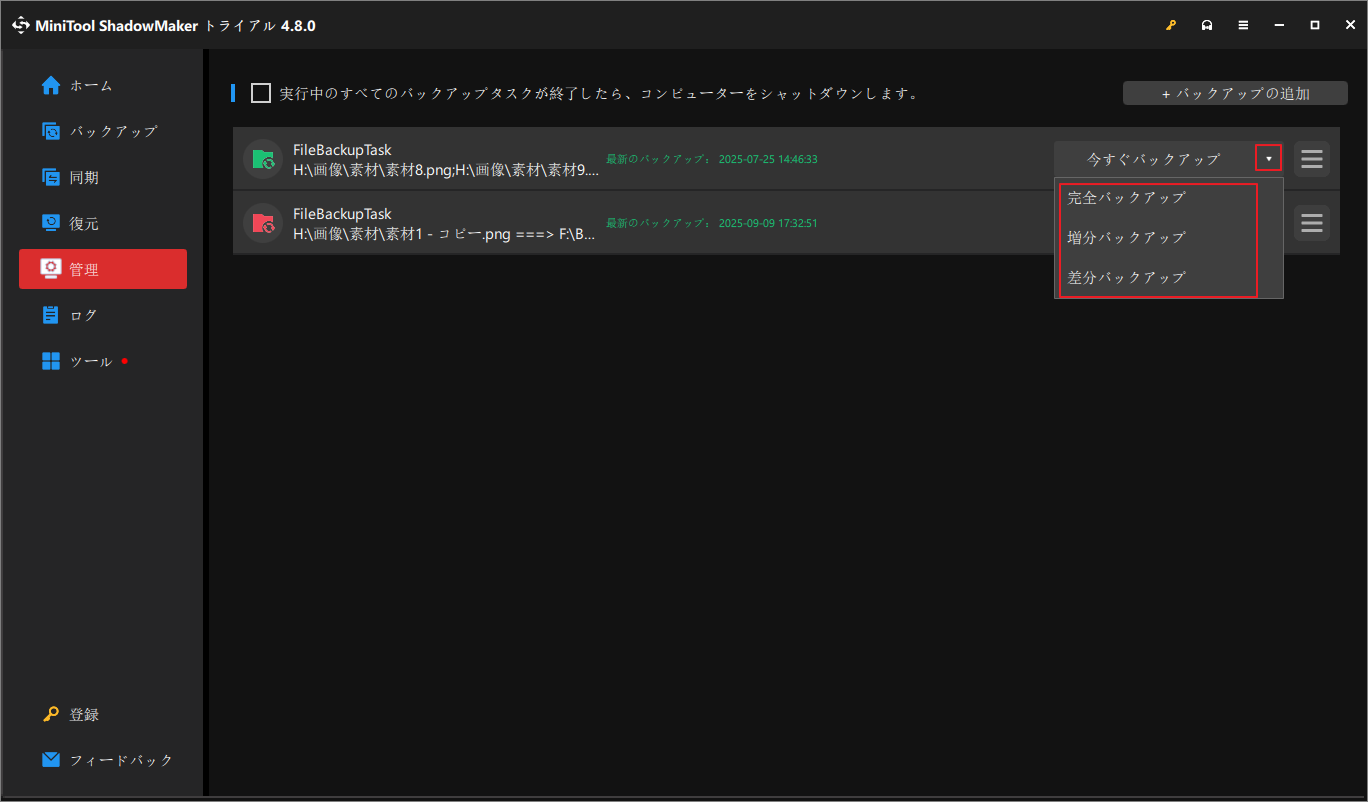Click the 今すぐバックアップ button
This screenshot has width=1368, height=802.
[1153, 159]
